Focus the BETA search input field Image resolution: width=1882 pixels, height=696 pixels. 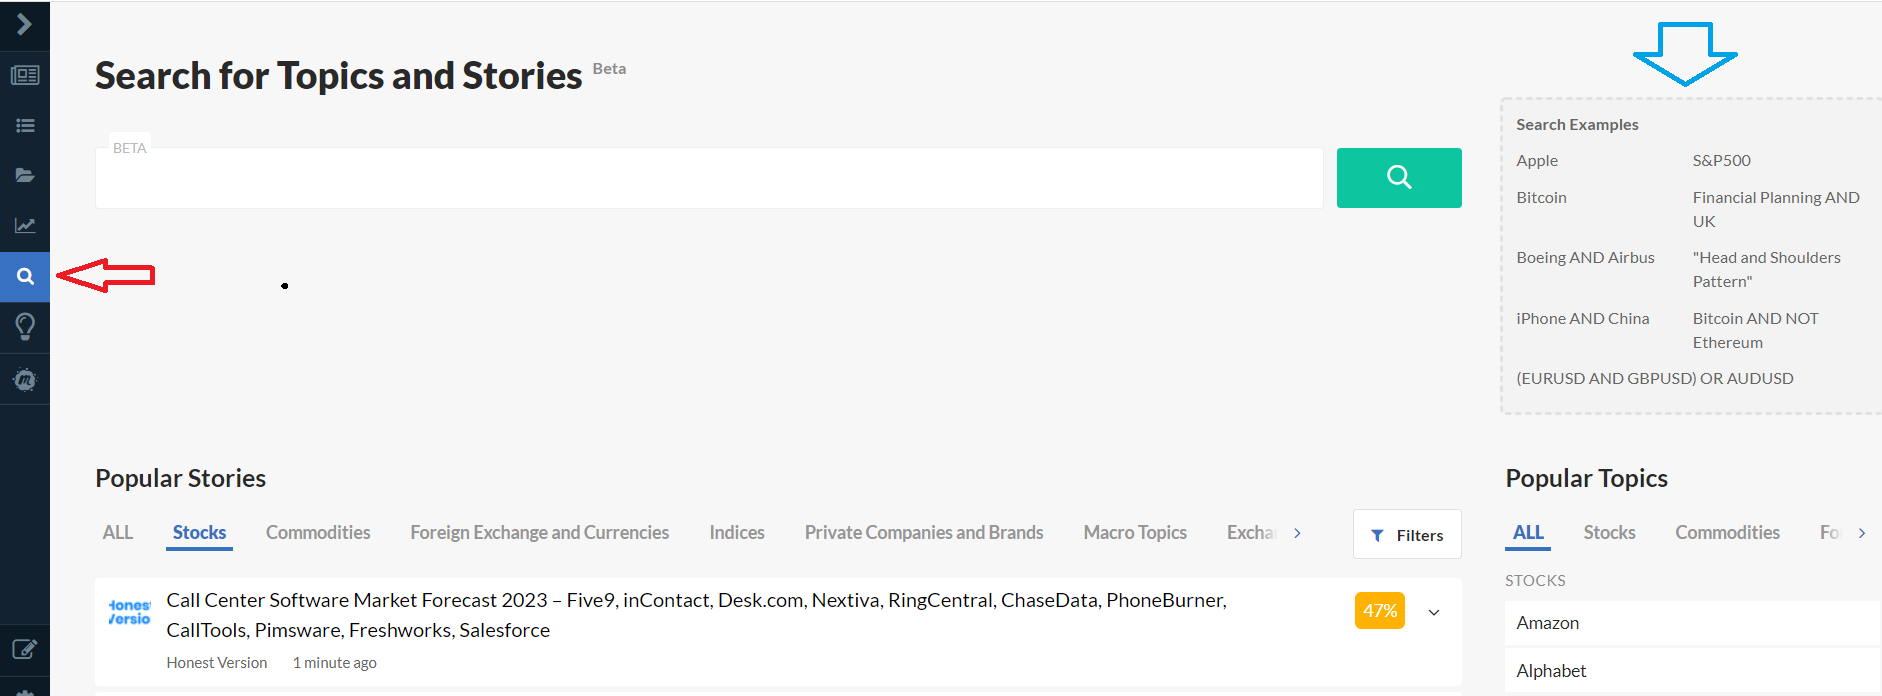click(709, 178)
